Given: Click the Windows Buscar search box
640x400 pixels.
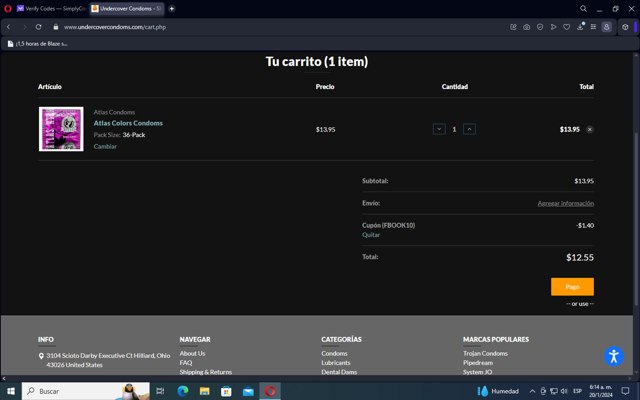Looking at the screenshot, I should [x=86, y=391].
